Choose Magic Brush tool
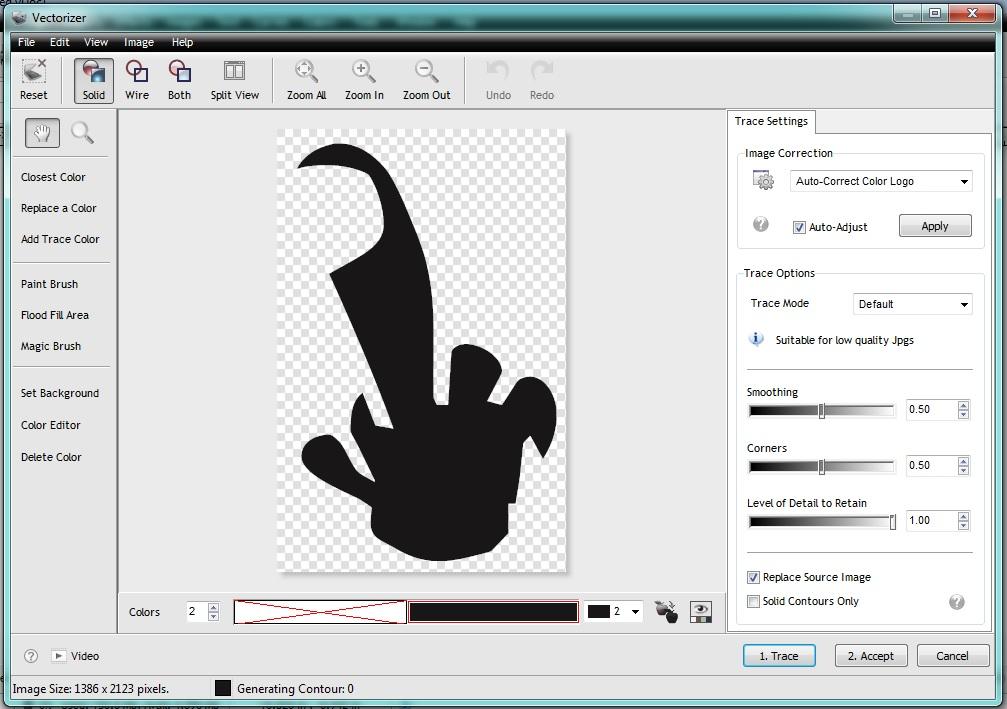 coord(51,346)
